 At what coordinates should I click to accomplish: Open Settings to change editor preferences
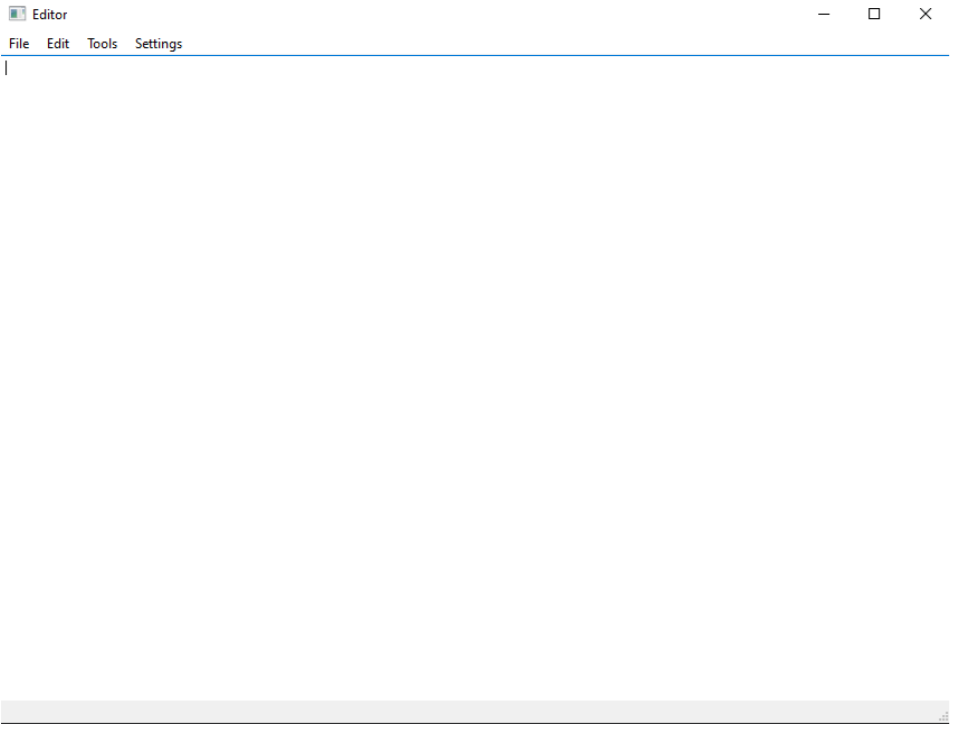tap(158, 43)
